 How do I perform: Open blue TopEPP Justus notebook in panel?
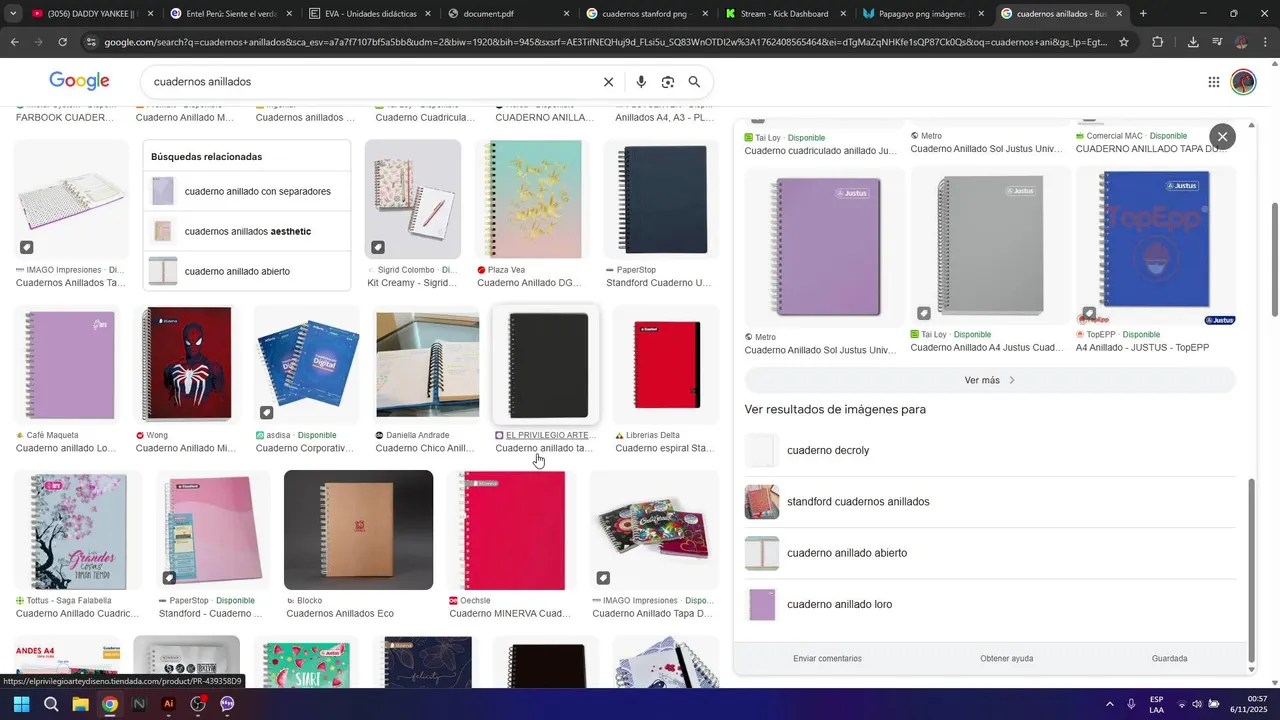1155,246
